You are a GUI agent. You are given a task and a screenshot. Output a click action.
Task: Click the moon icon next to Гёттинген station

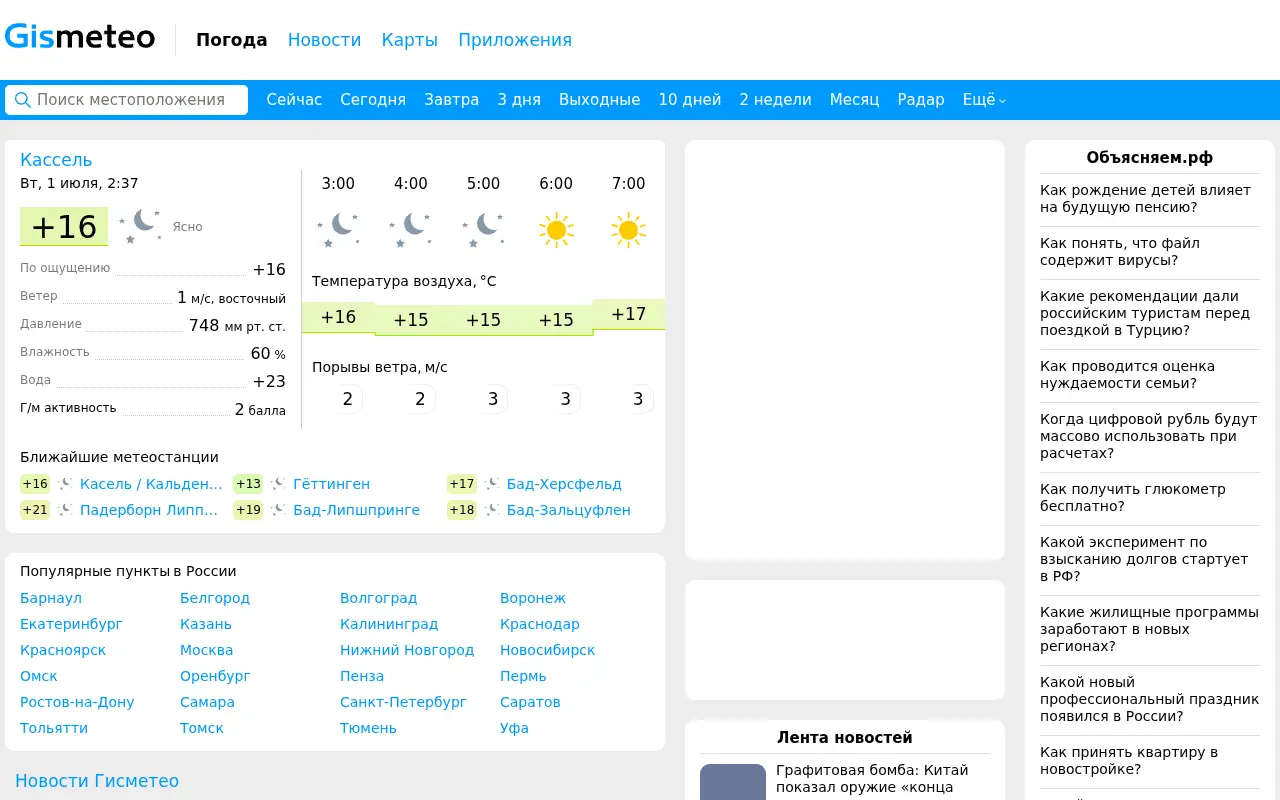click(x=278, y=484)
